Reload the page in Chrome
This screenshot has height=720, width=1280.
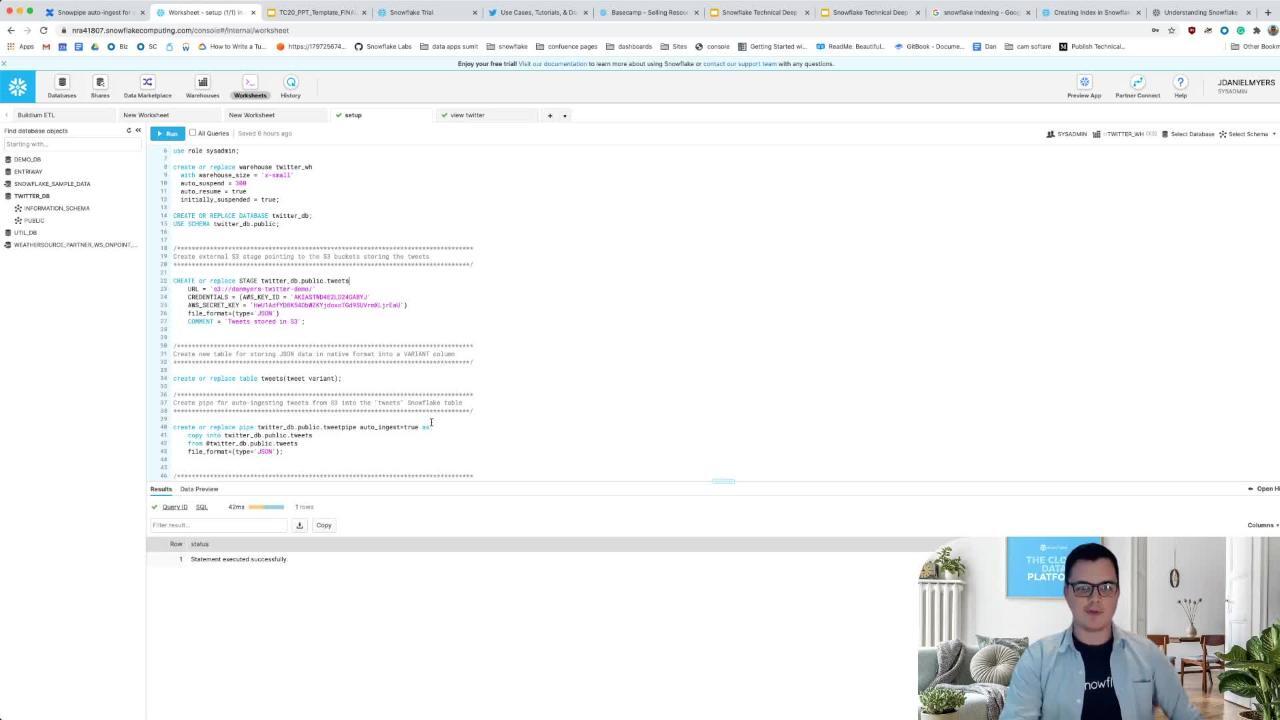pos(43,30)
